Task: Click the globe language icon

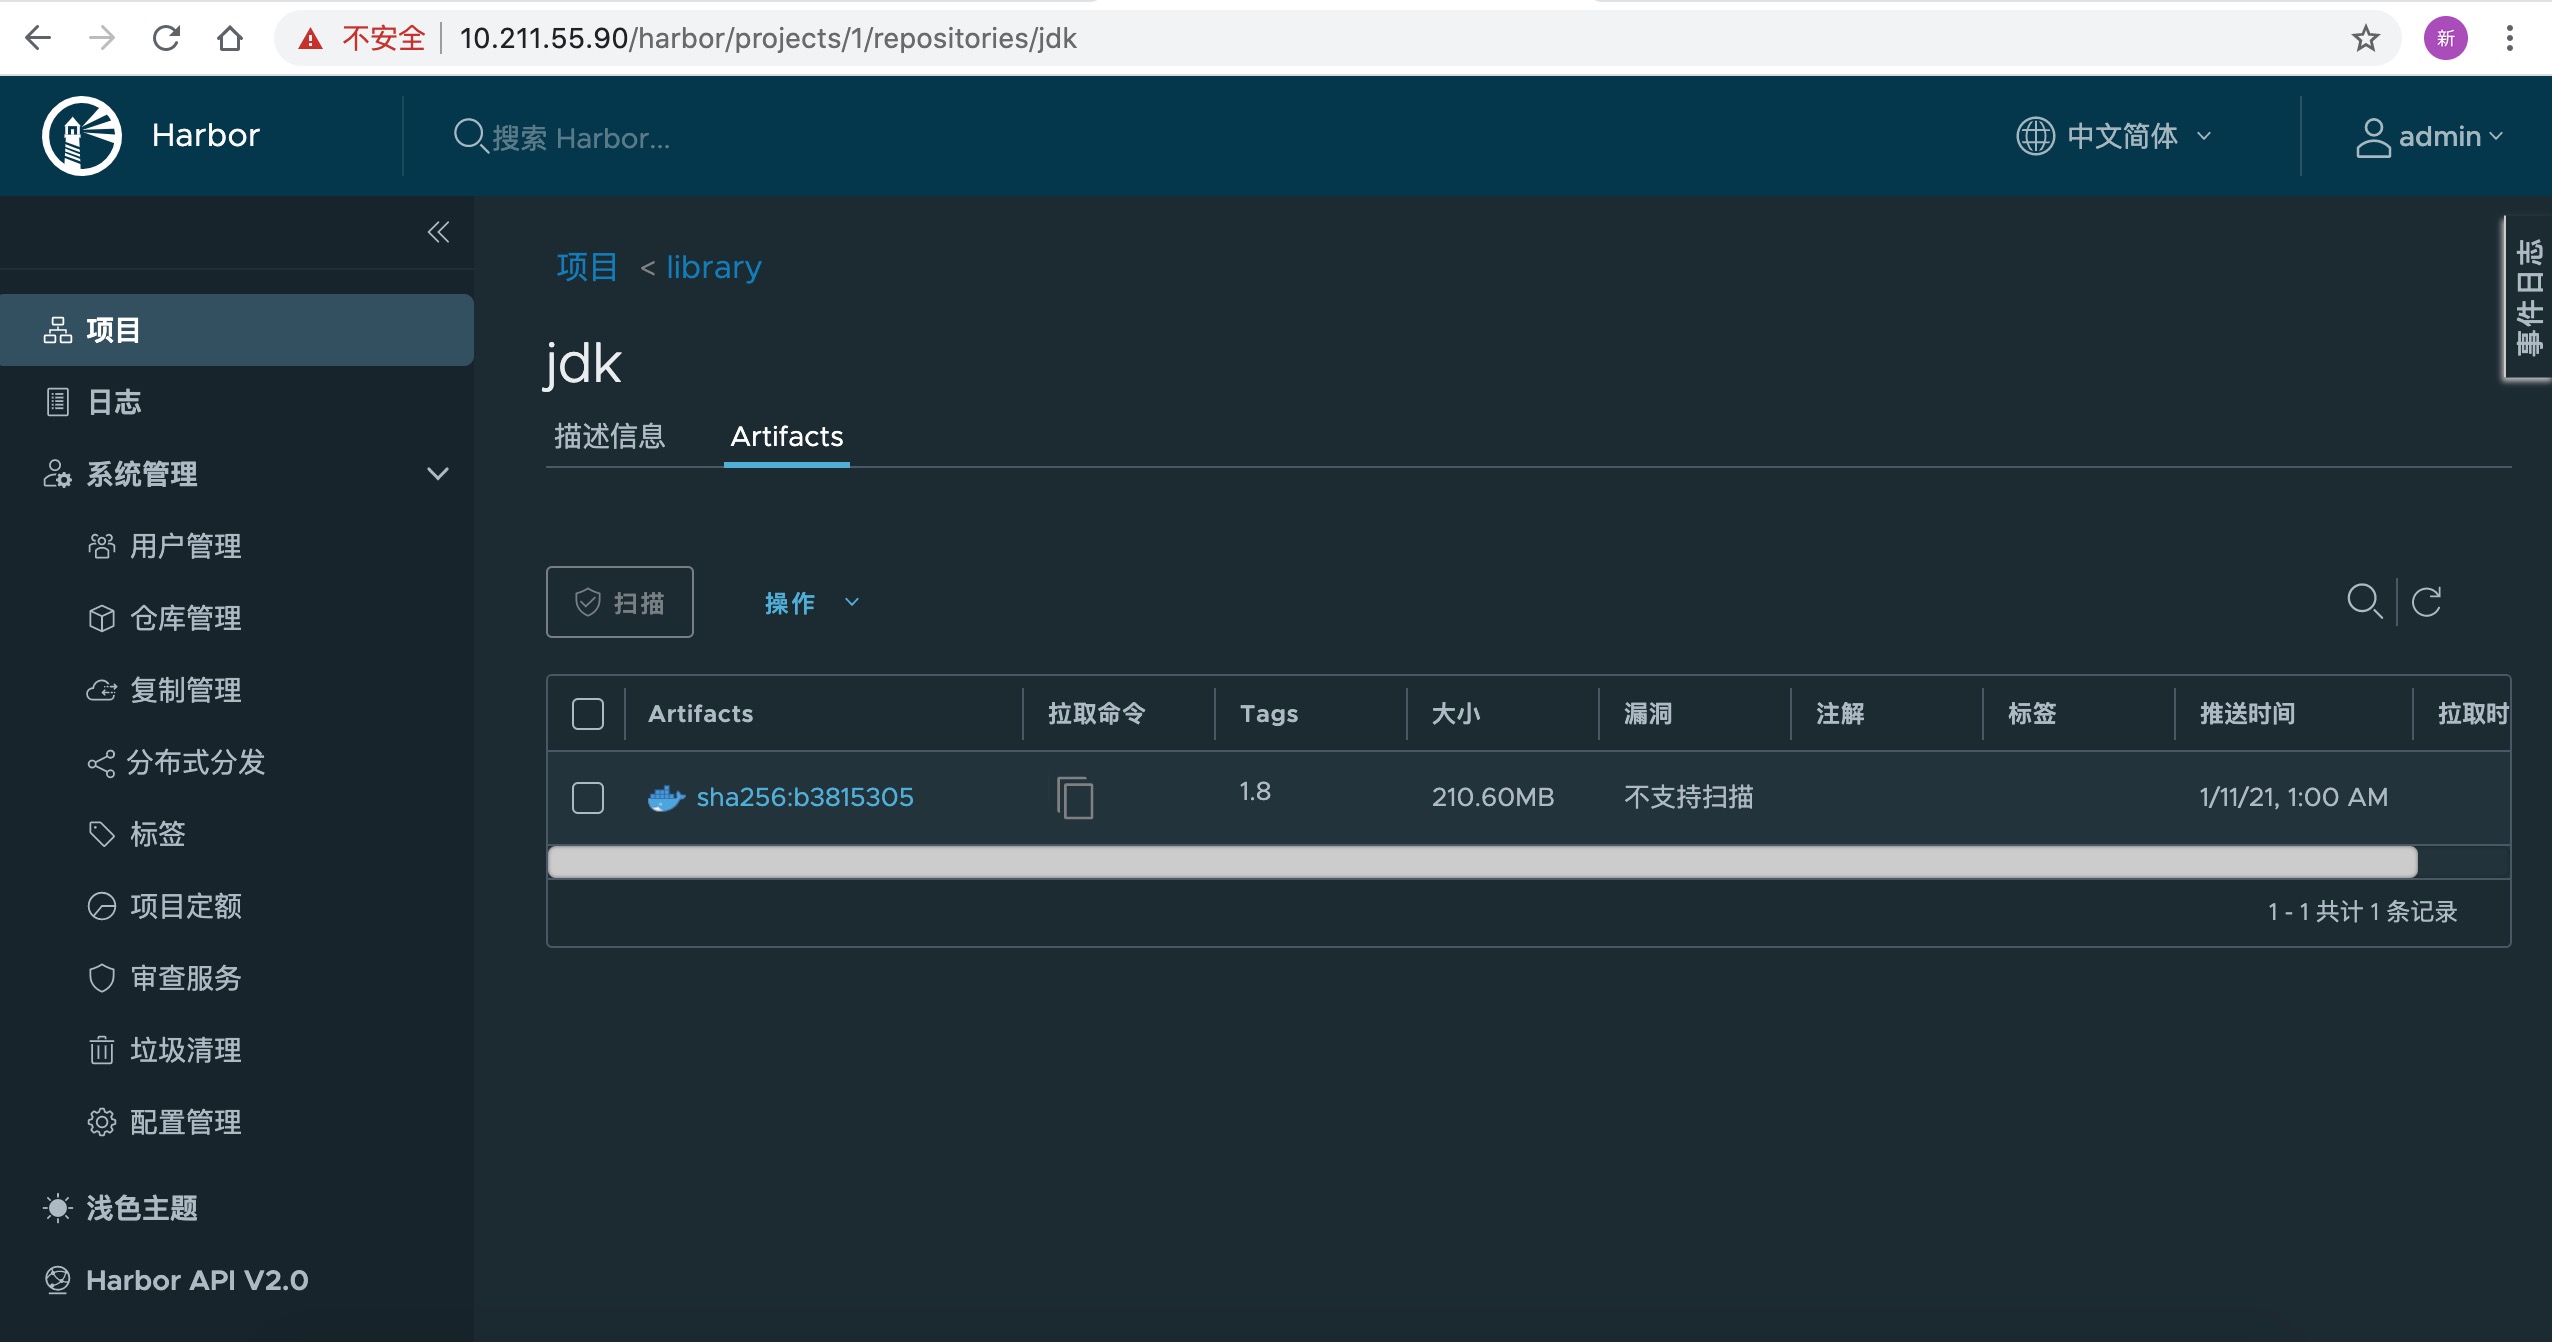Action: click(x=2035, y=136)
